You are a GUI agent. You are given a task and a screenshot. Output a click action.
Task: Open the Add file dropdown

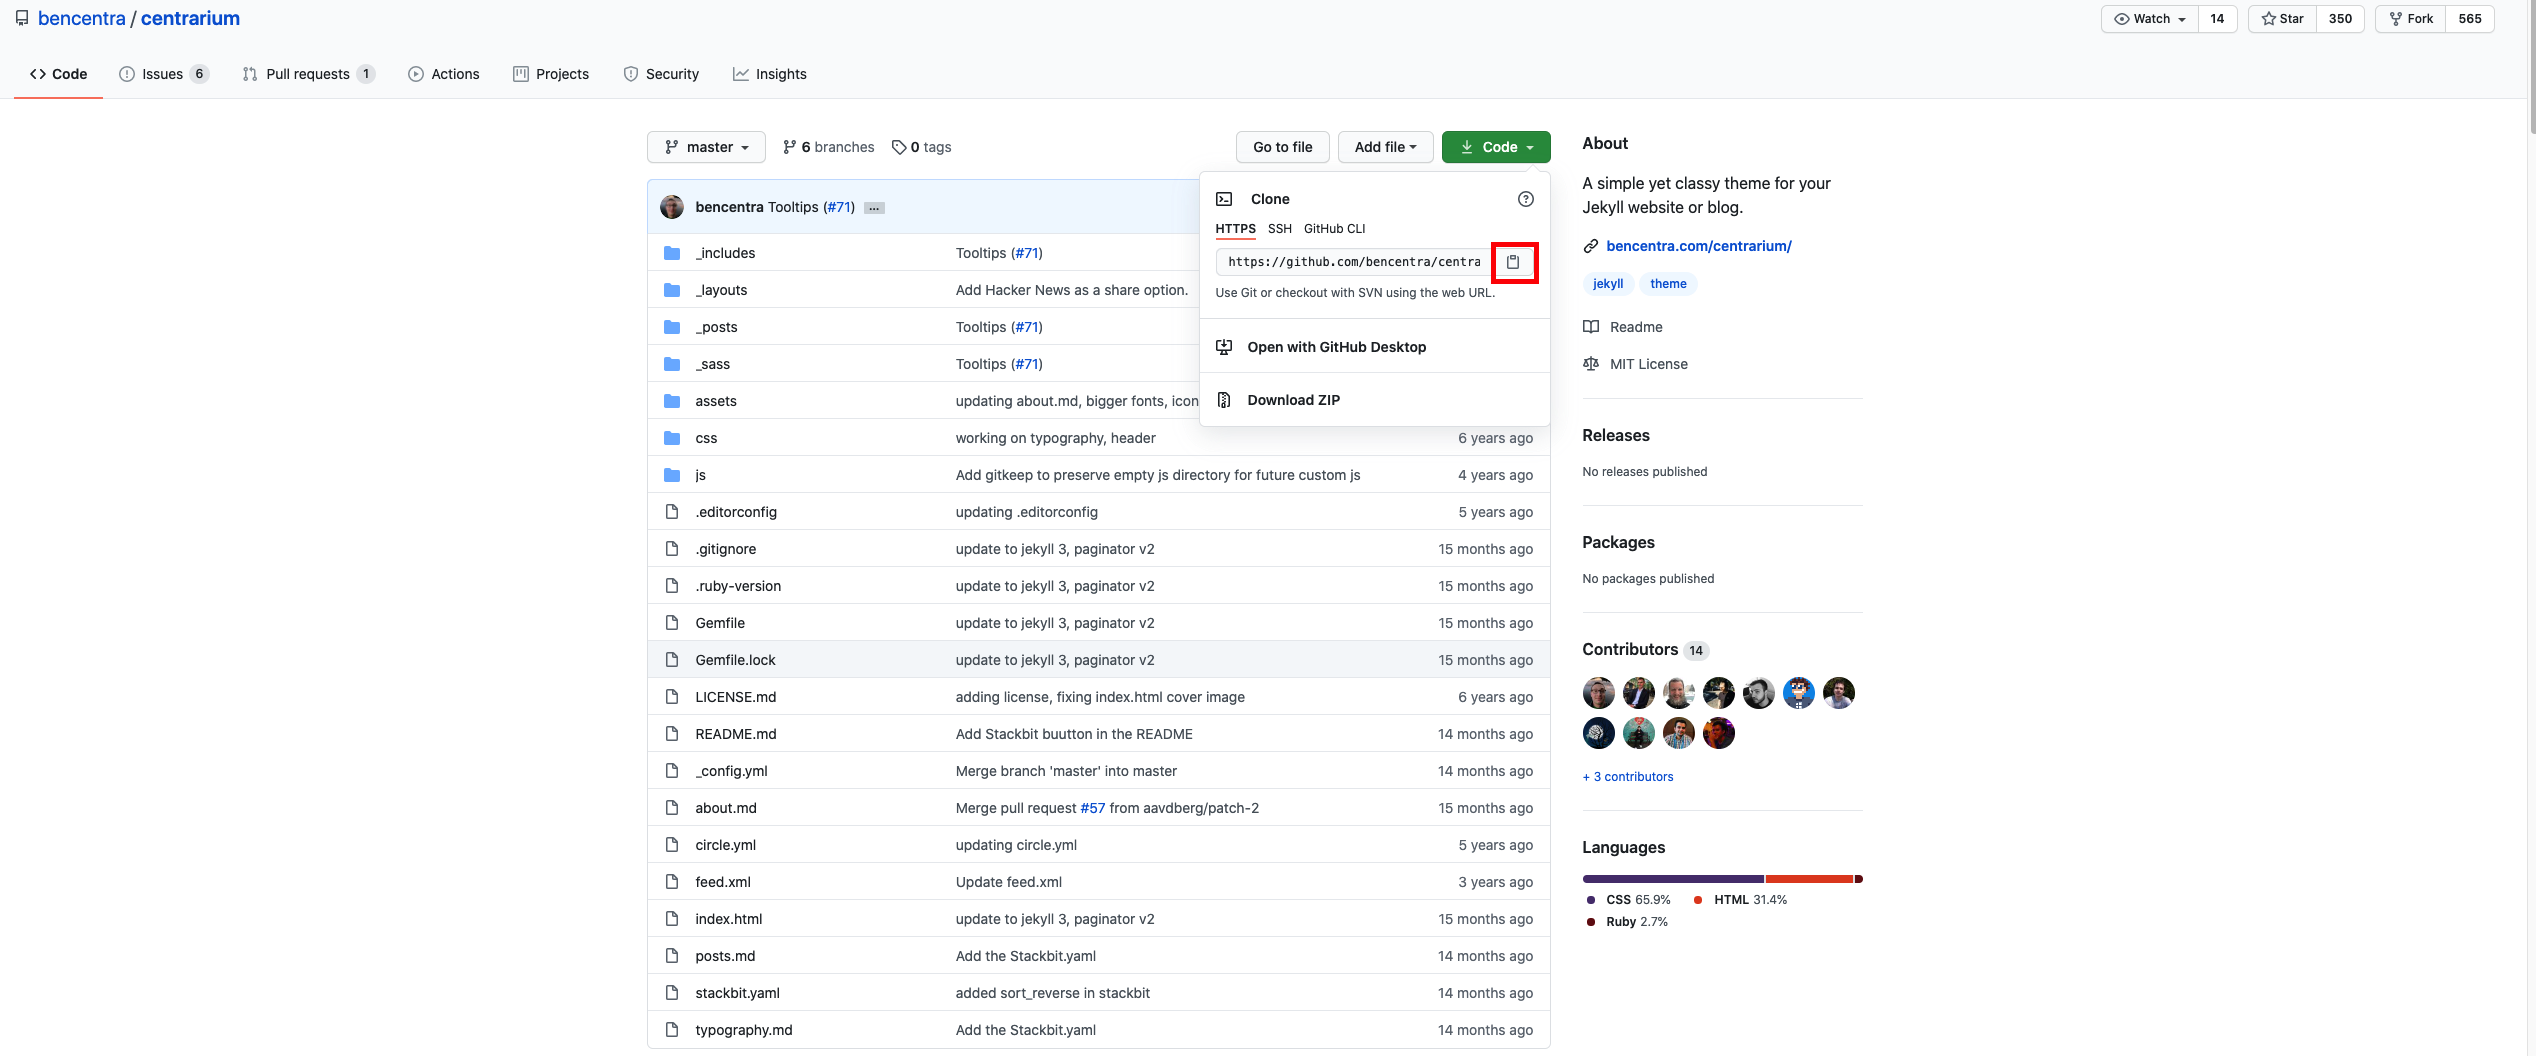click(1385, 147)
